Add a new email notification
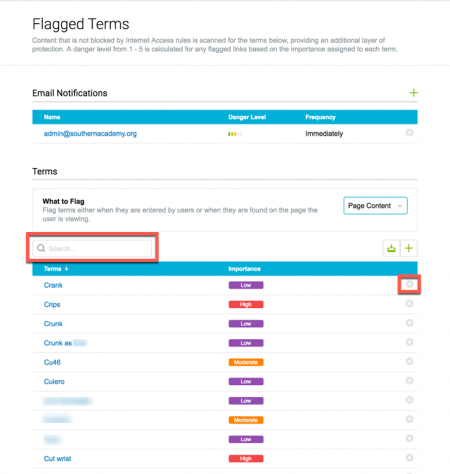The height and width of the screenshot is (474, 450). (x=413, y=93)
